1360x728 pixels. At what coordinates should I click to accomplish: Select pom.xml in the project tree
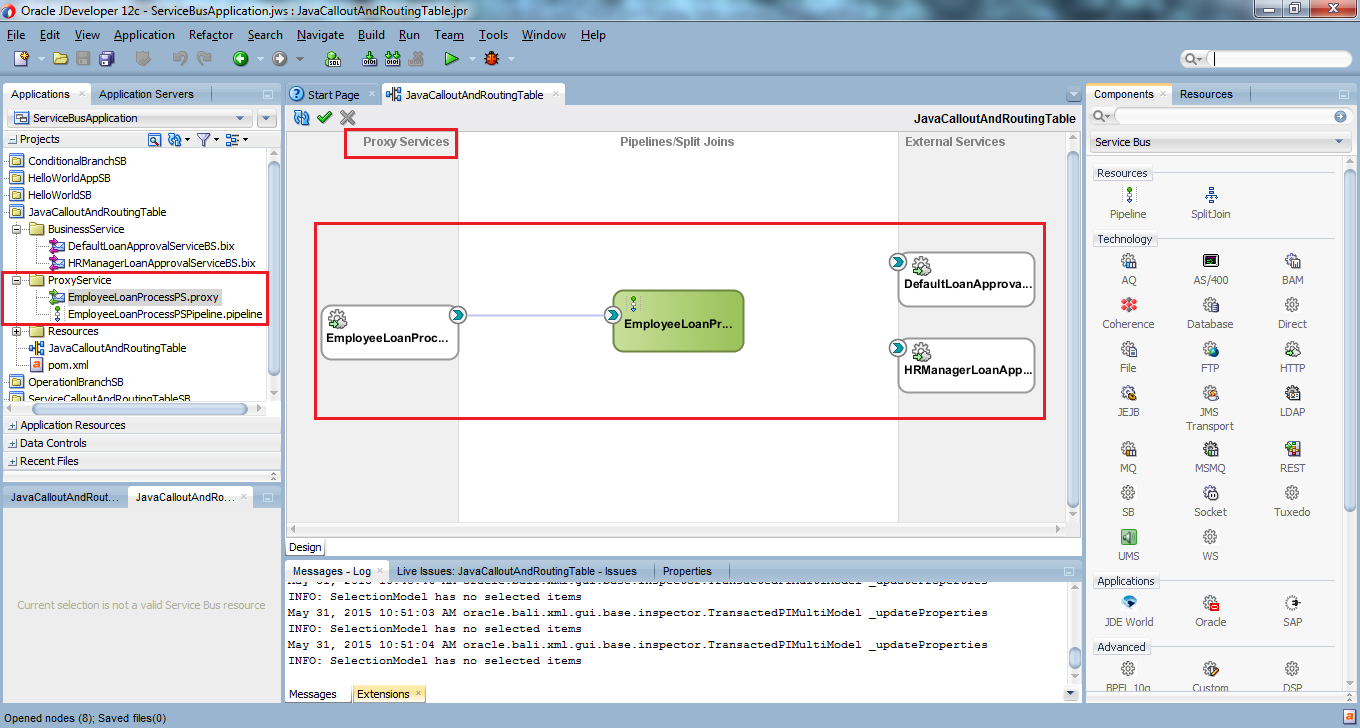tap(68, 365)
